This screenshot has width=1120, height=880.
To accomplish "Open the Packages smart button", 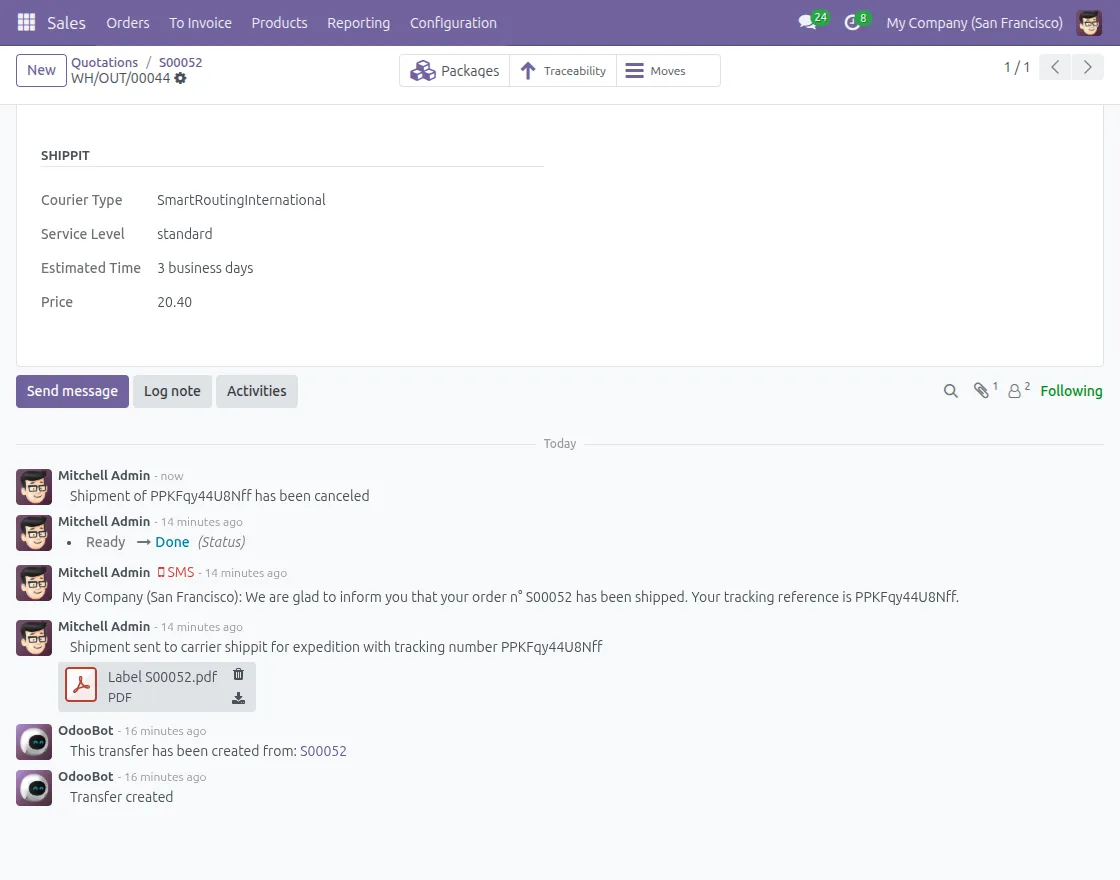I will [454, 70].
